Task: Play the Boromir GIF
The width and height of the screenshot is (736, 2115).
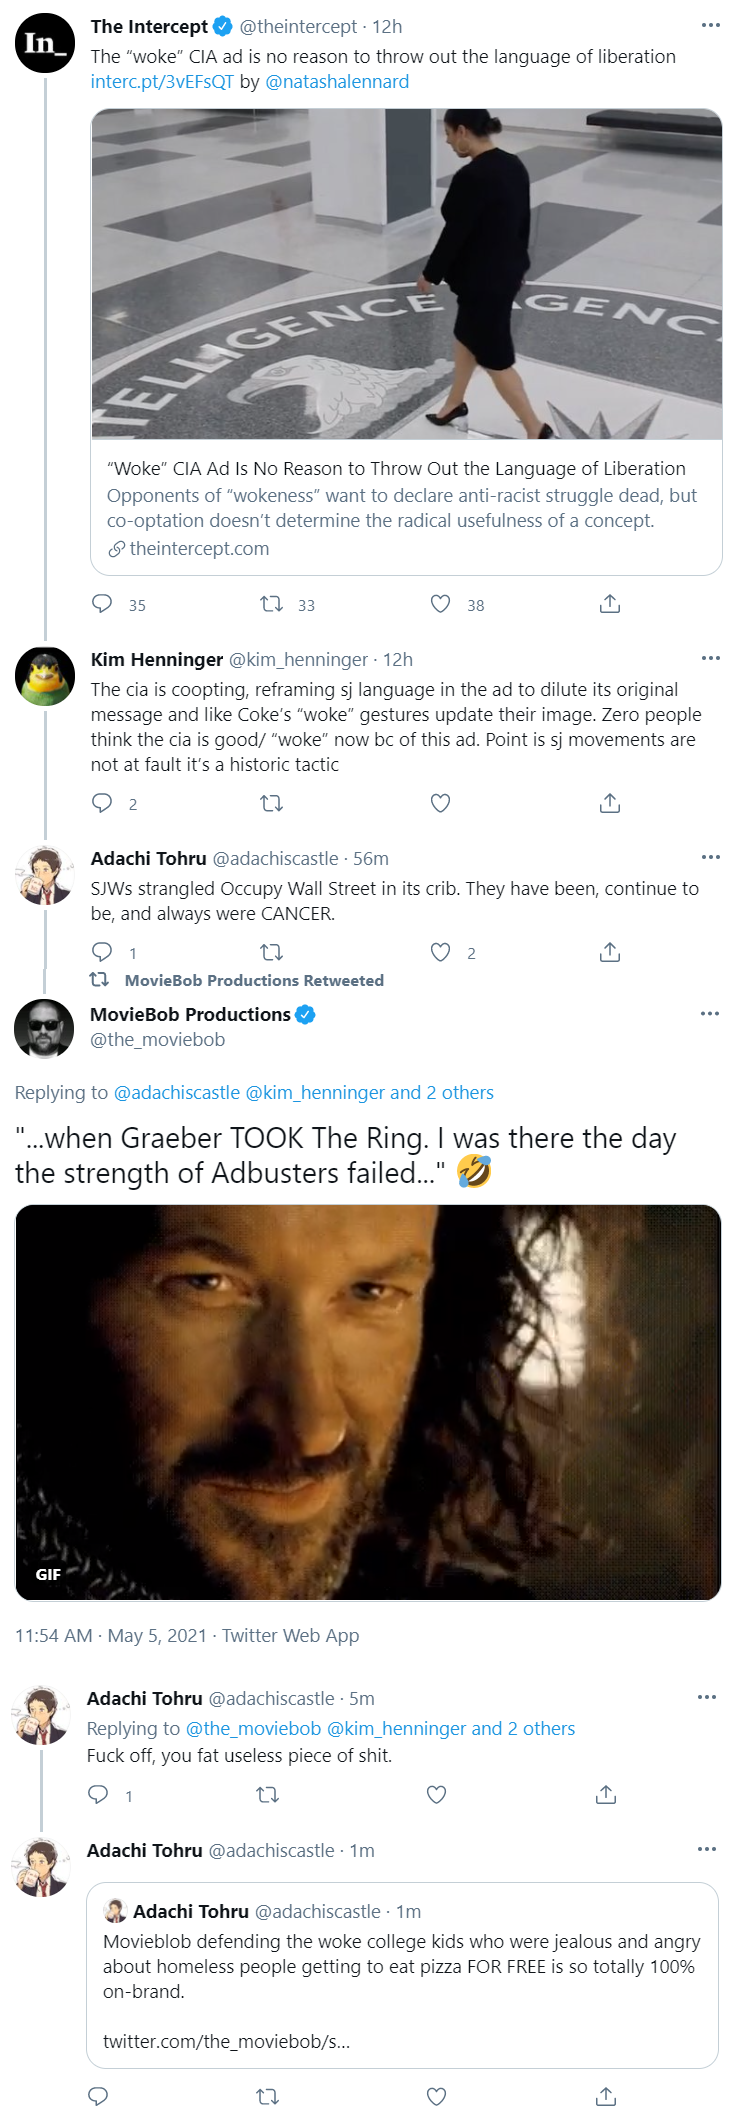Action: point(368,1402)
